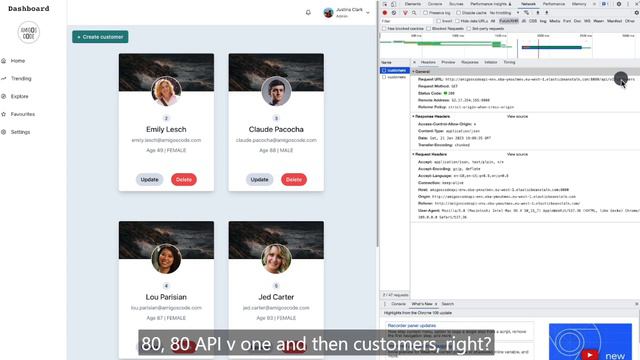Click Delete on Claude Pacocha card

pos(294,180)
